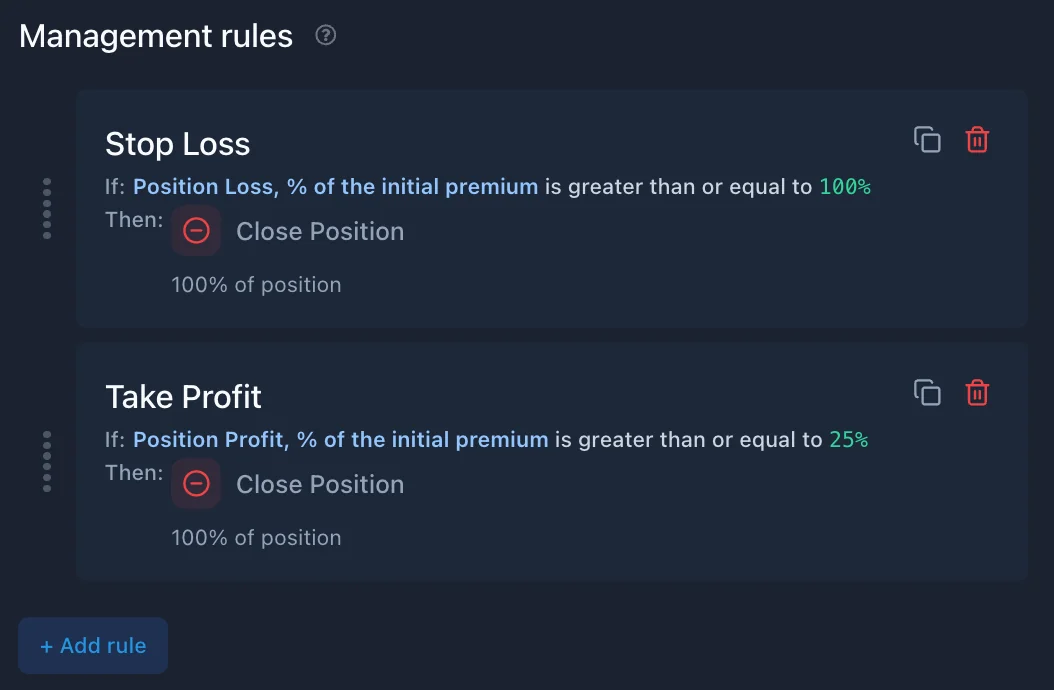Open the Management rules help icon
Viewport: 1054px width, 690px height.
pos(326,35)
